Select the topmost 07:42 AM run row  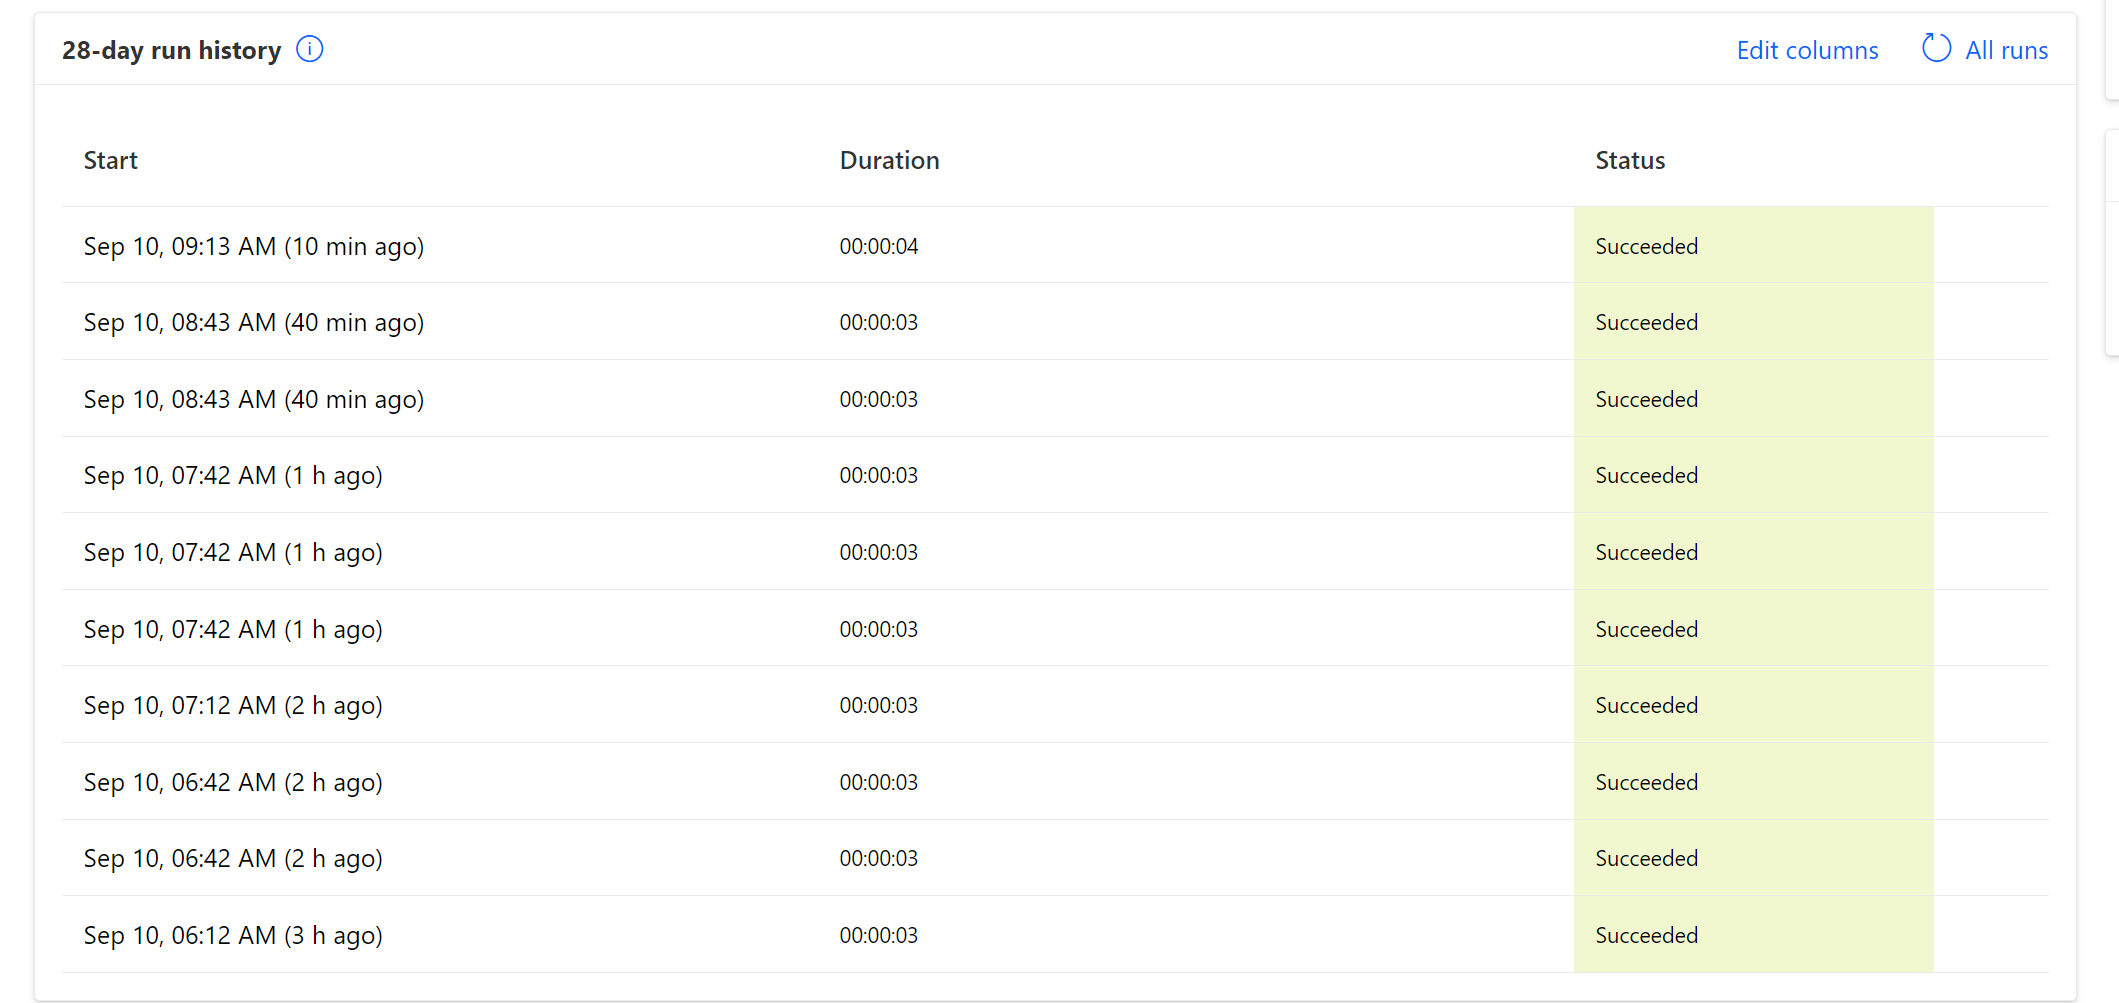[x=233, y=476]
